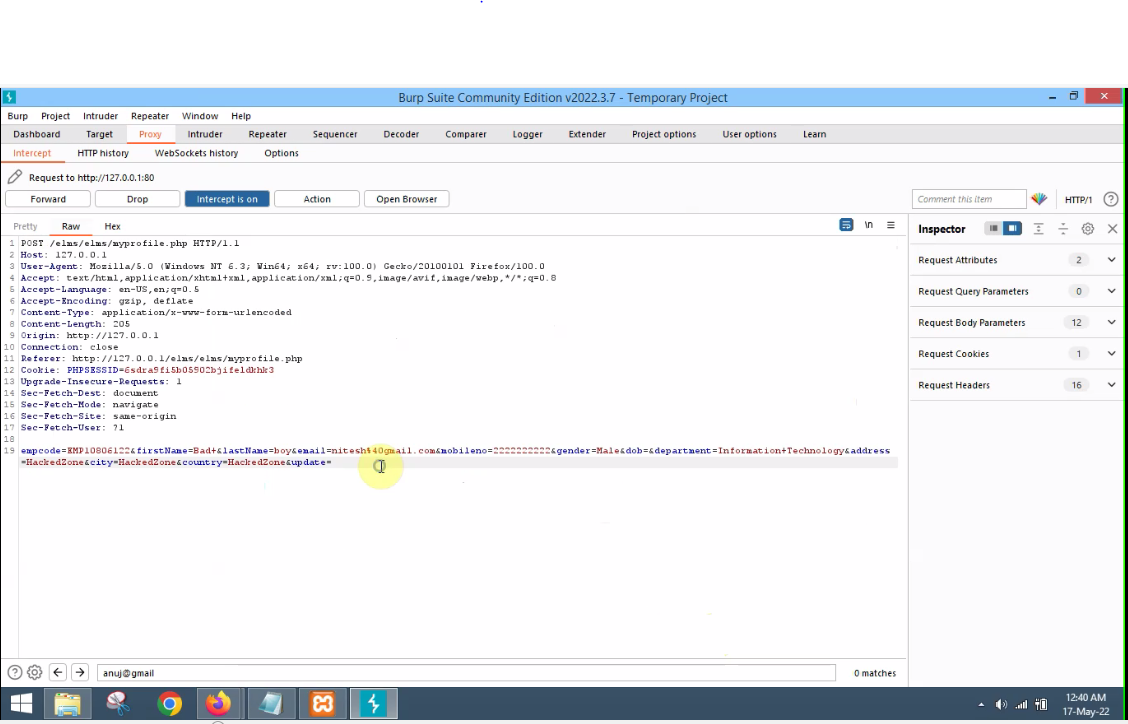Click the Open Browser button
Screen dimensions: 1128x724
[406, 199]
